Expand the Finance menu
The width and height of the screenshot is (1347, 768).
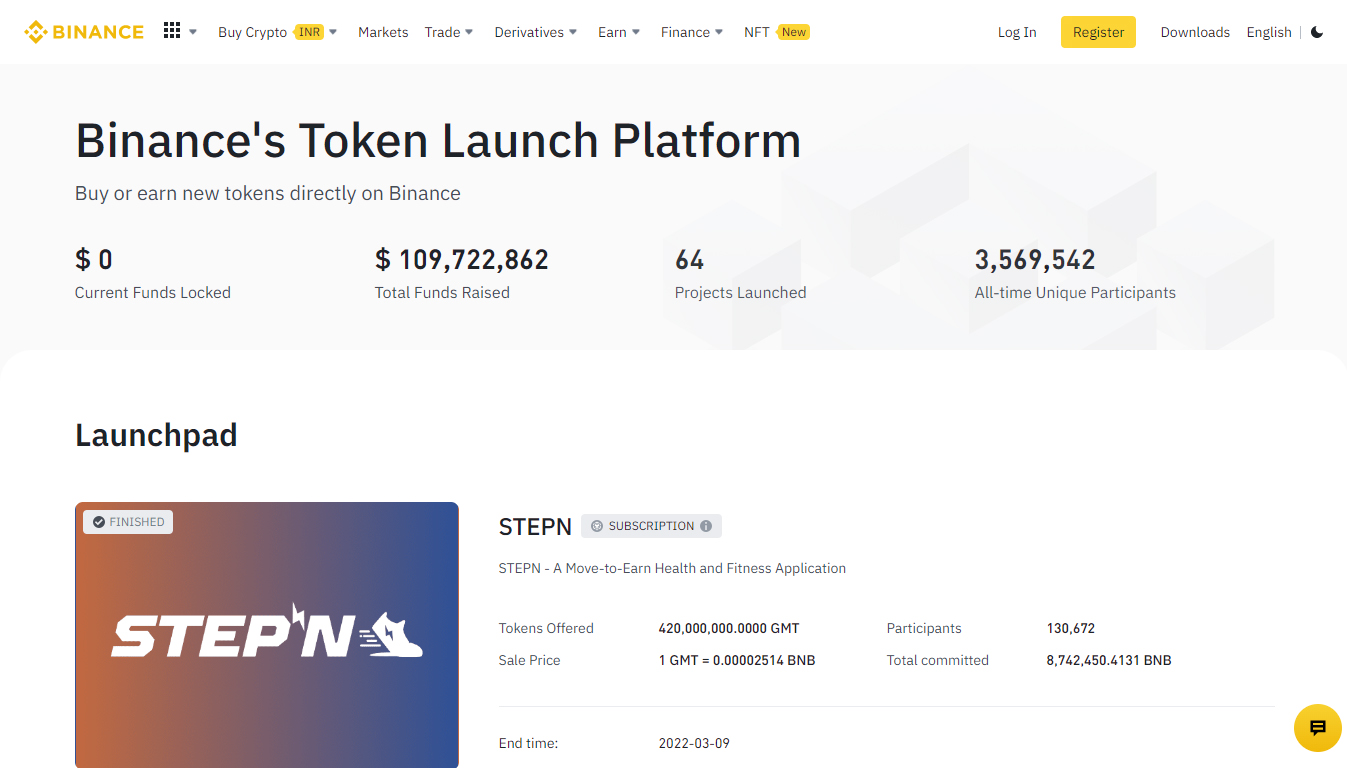pyautogui.click(x=692, y=32)
